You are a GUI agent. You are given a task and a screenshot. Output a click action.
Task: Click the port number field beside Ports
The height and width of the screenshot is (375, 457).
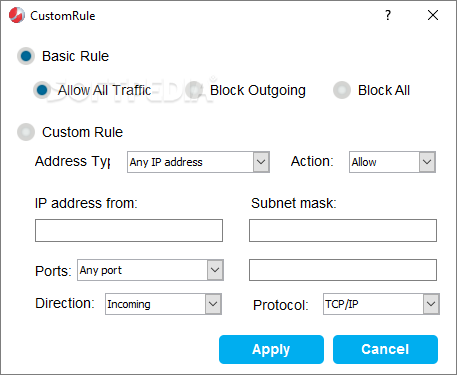(x=343, y=270)
